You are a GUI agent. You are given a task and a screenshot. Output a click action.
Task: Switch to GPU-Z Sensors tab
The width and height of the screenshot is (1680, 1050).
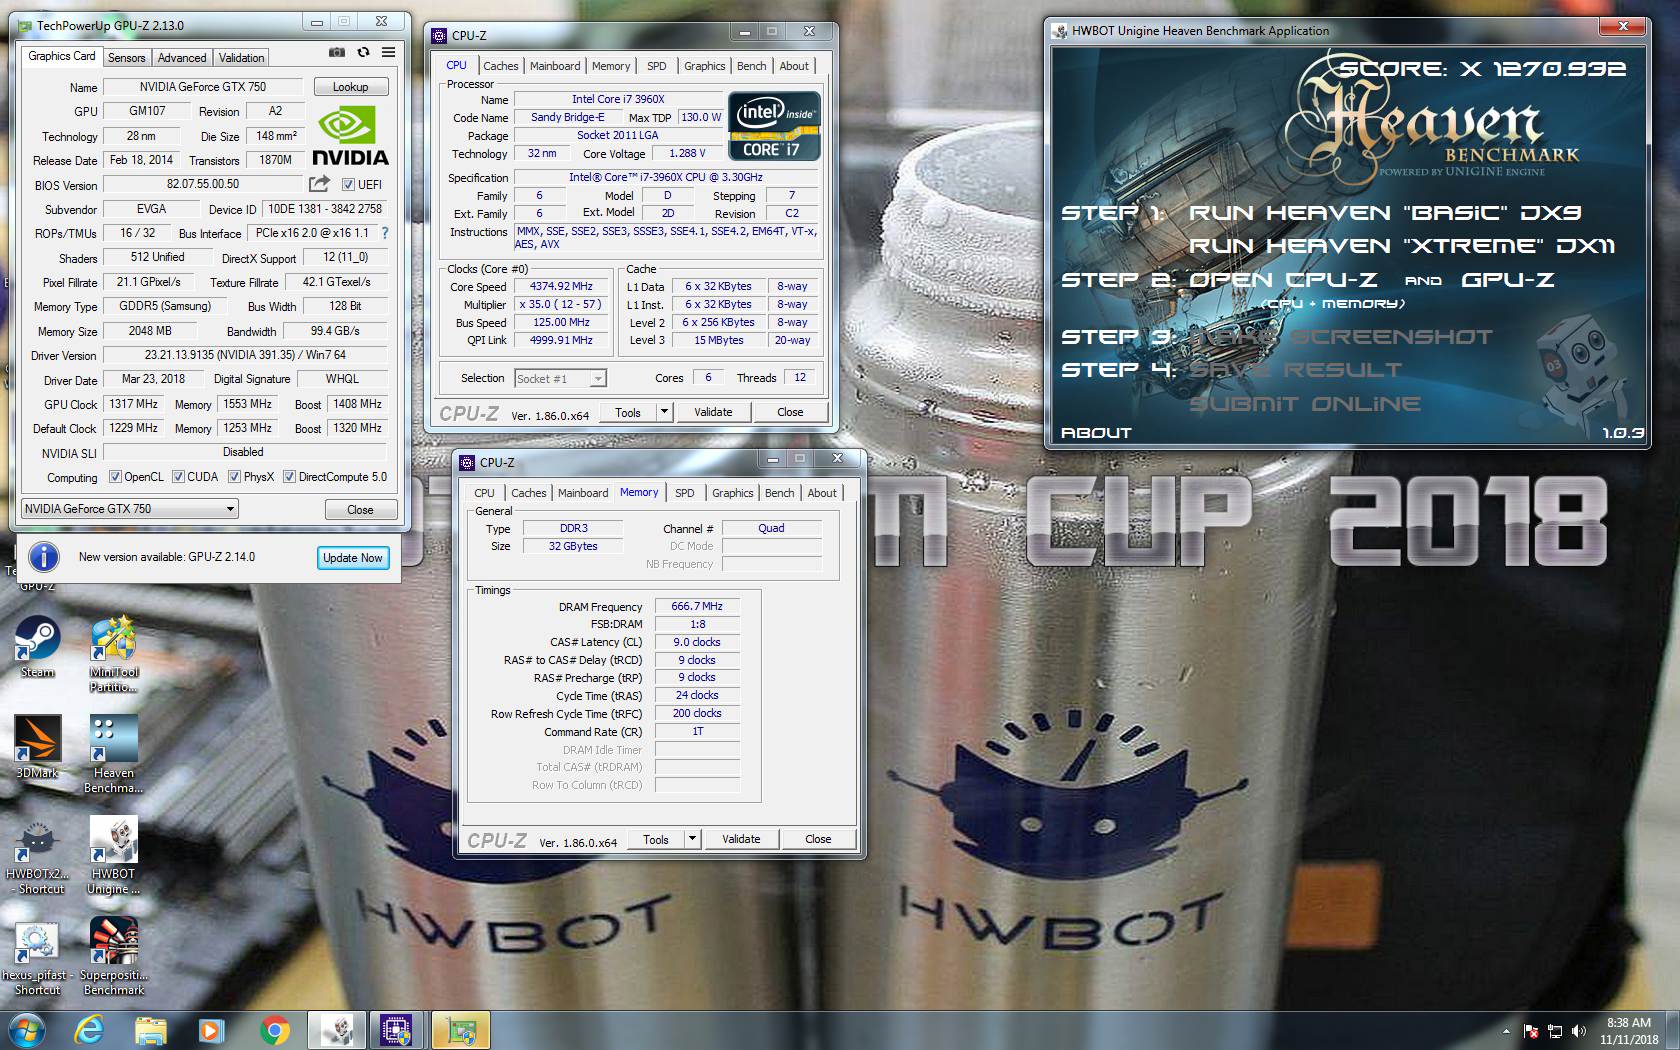(x=127, y=58)
